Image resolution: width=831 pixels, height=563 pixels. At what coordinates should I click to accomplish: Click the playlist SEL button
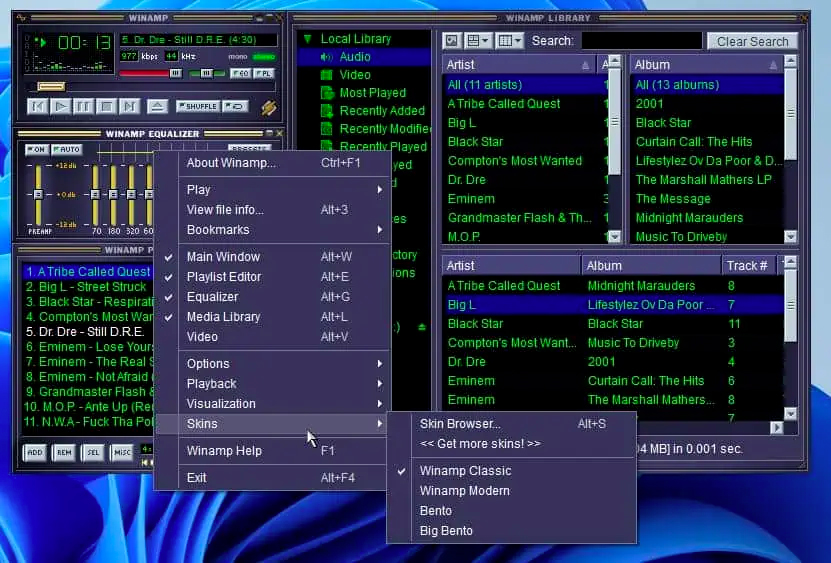93,452
